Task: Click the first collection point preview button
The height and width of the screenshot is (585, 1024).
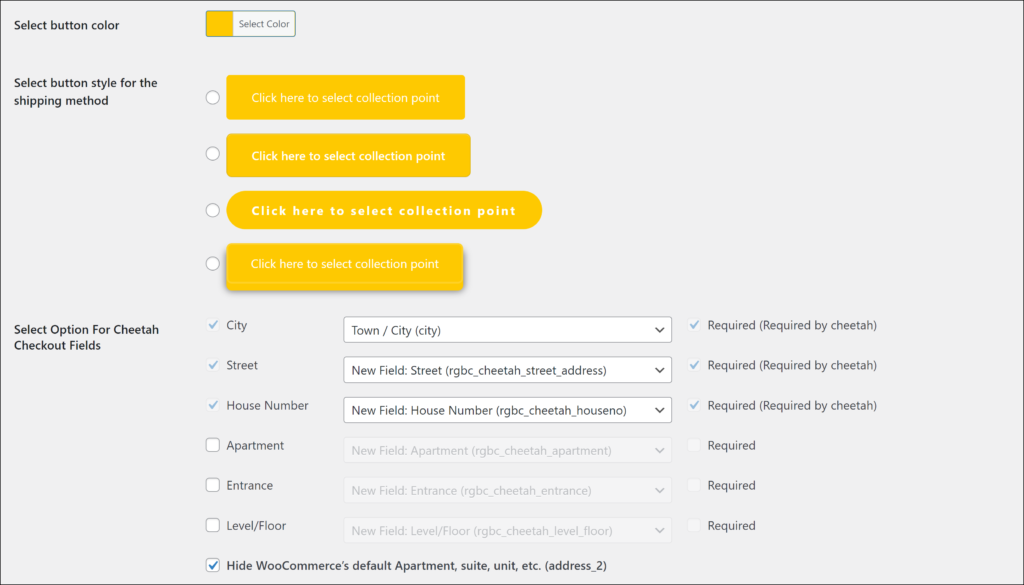Action: tap(345, 98)
